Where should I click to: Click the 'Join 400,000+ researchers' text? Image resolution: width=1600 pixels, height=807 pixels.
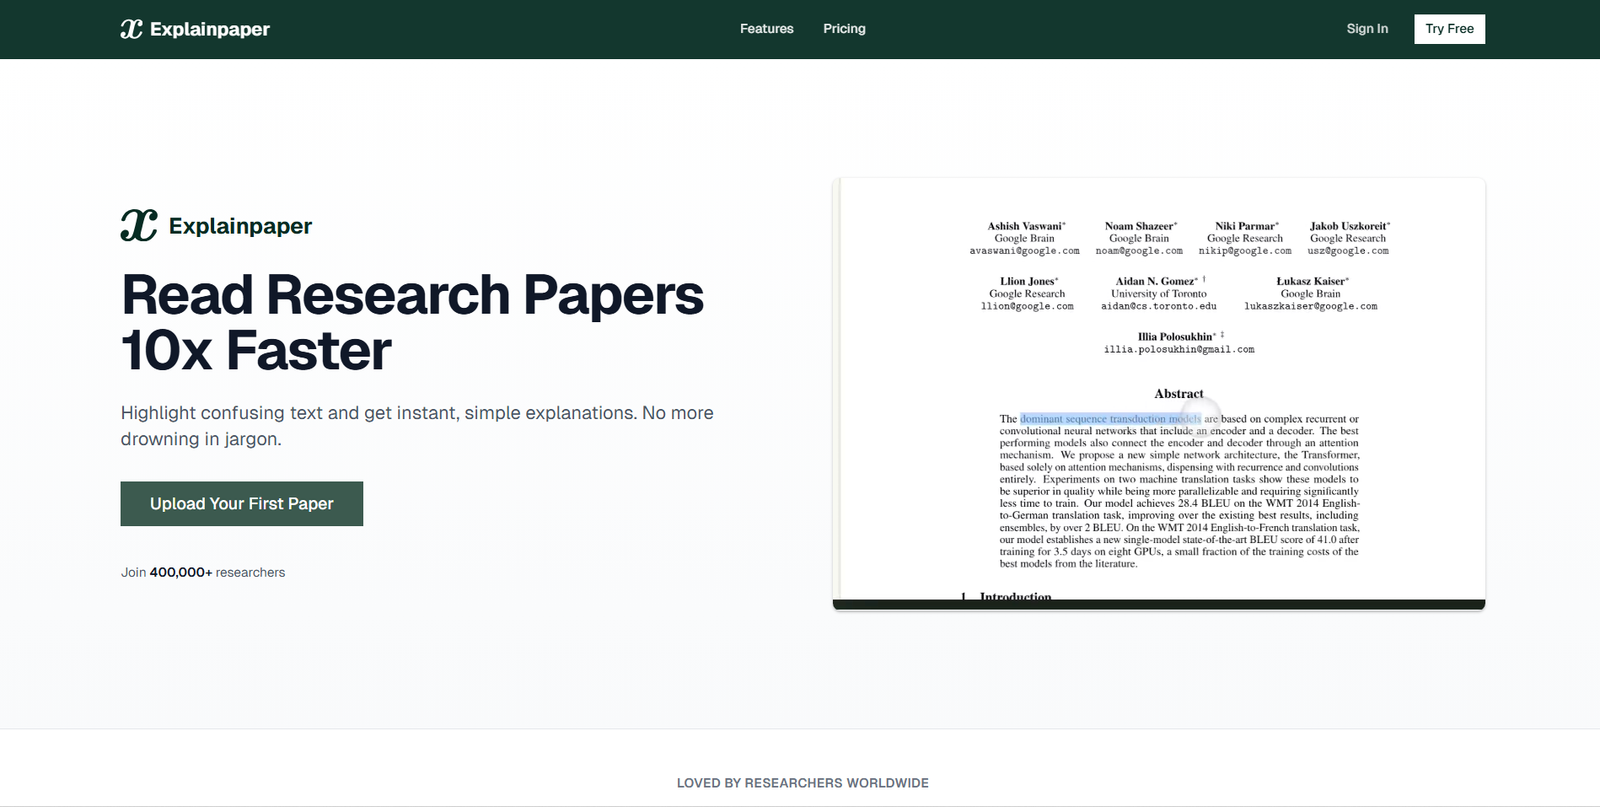pyautogui.click(x=203, y=572)
